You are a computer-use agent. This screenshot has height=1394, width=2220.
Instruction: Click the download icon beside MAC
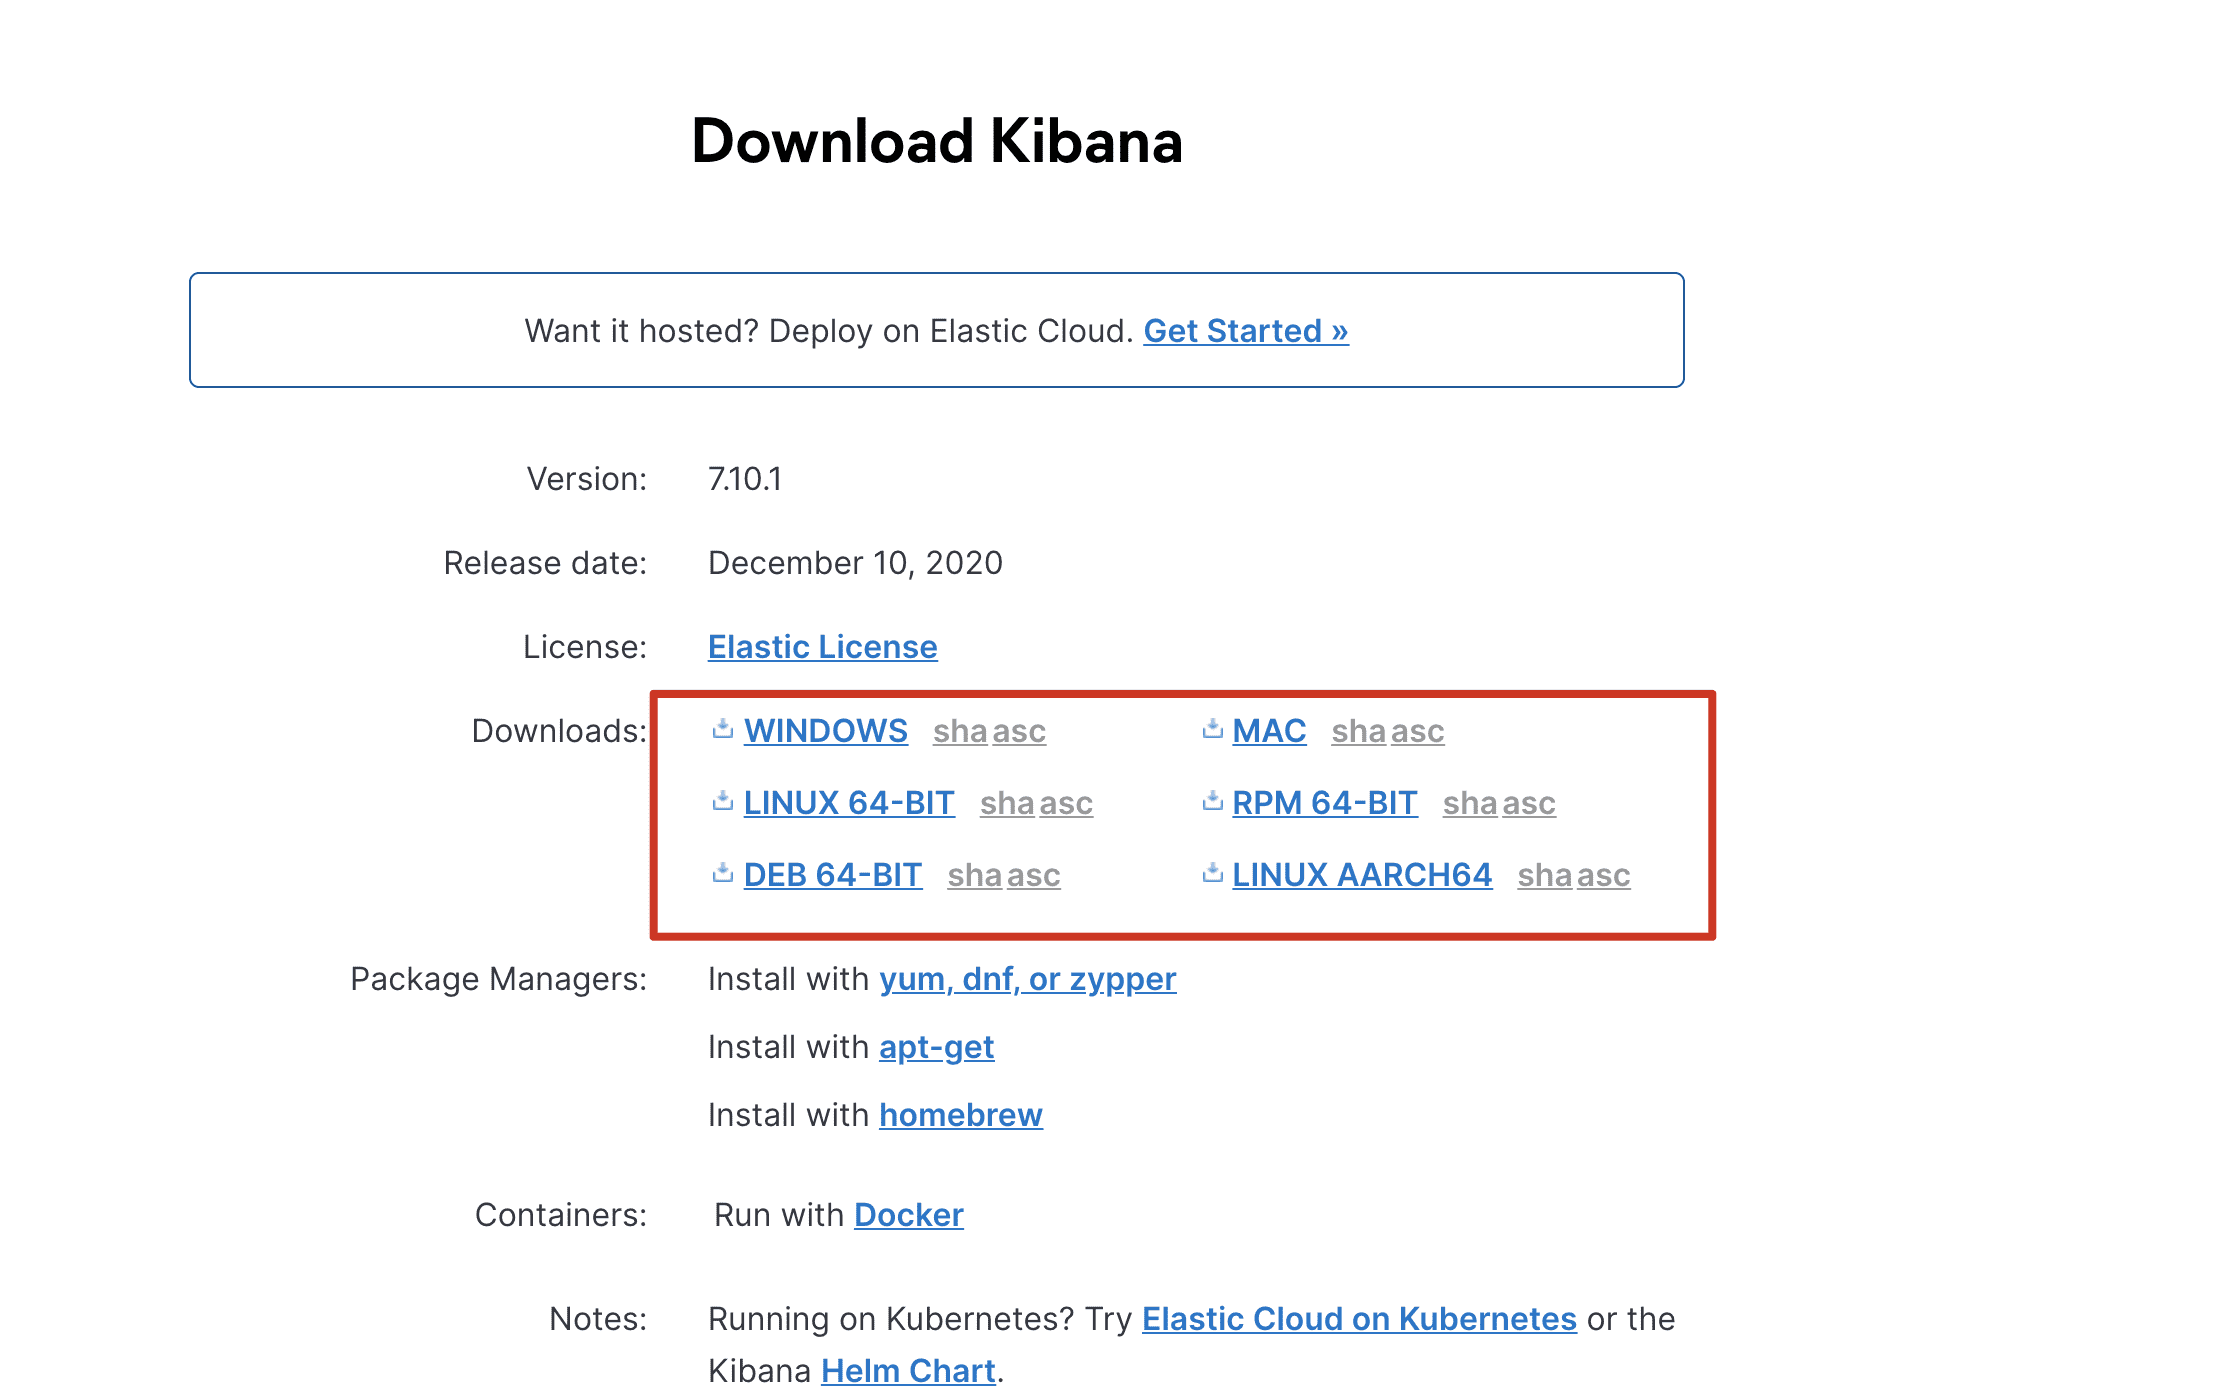click(1212, 730)
